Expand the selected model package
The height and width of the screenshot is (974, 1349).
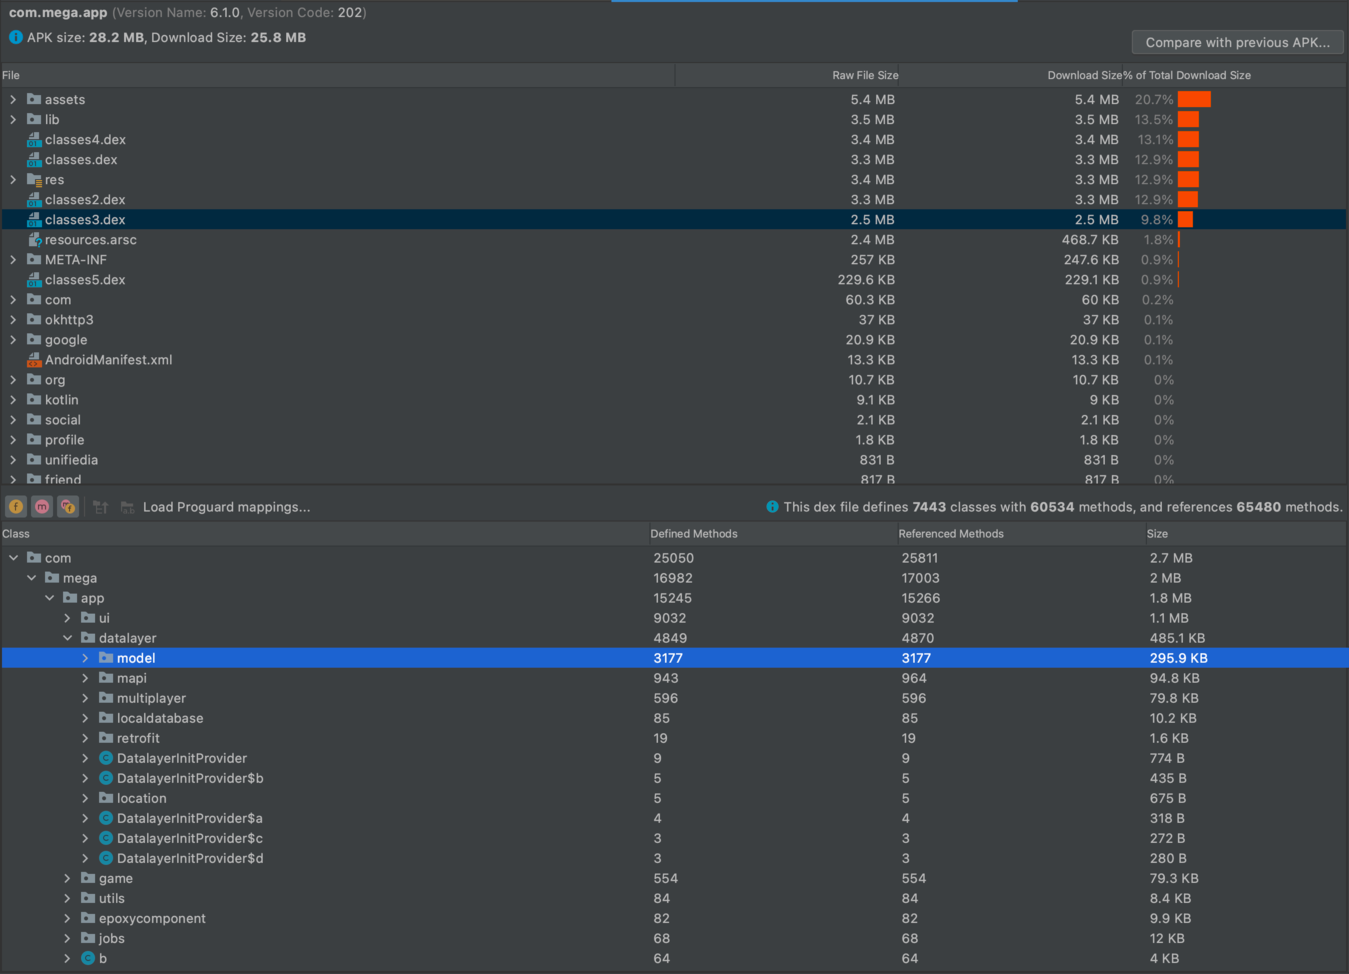[x=85, y=658]
